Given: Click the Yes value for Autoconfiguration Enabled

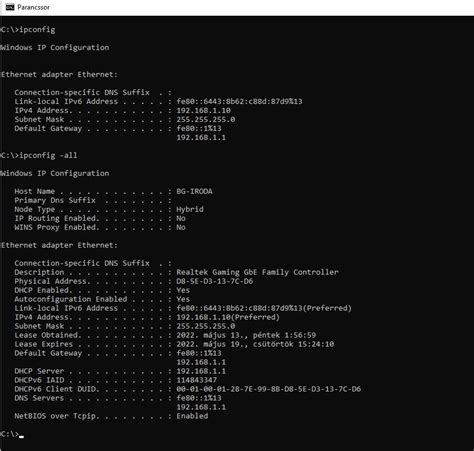Looking at the screenshot, I should 183,299.
